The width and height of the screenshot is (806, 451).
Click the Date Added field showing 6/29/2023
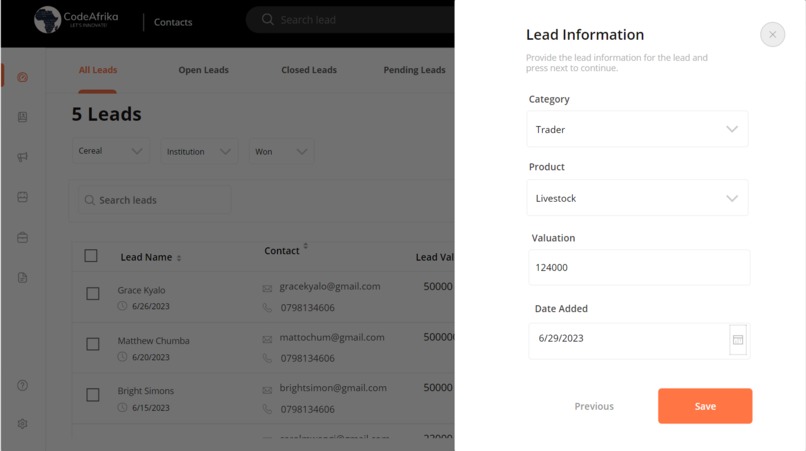tap(639, 340)
